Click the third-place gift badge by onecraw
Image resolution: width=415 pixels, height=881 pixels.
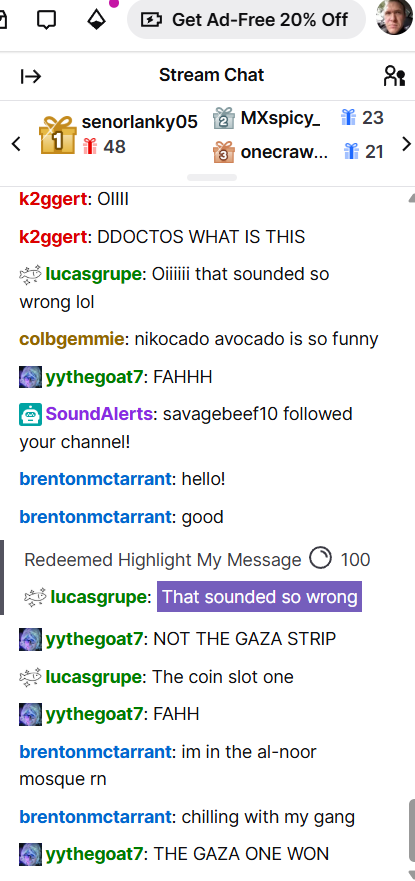224,152
